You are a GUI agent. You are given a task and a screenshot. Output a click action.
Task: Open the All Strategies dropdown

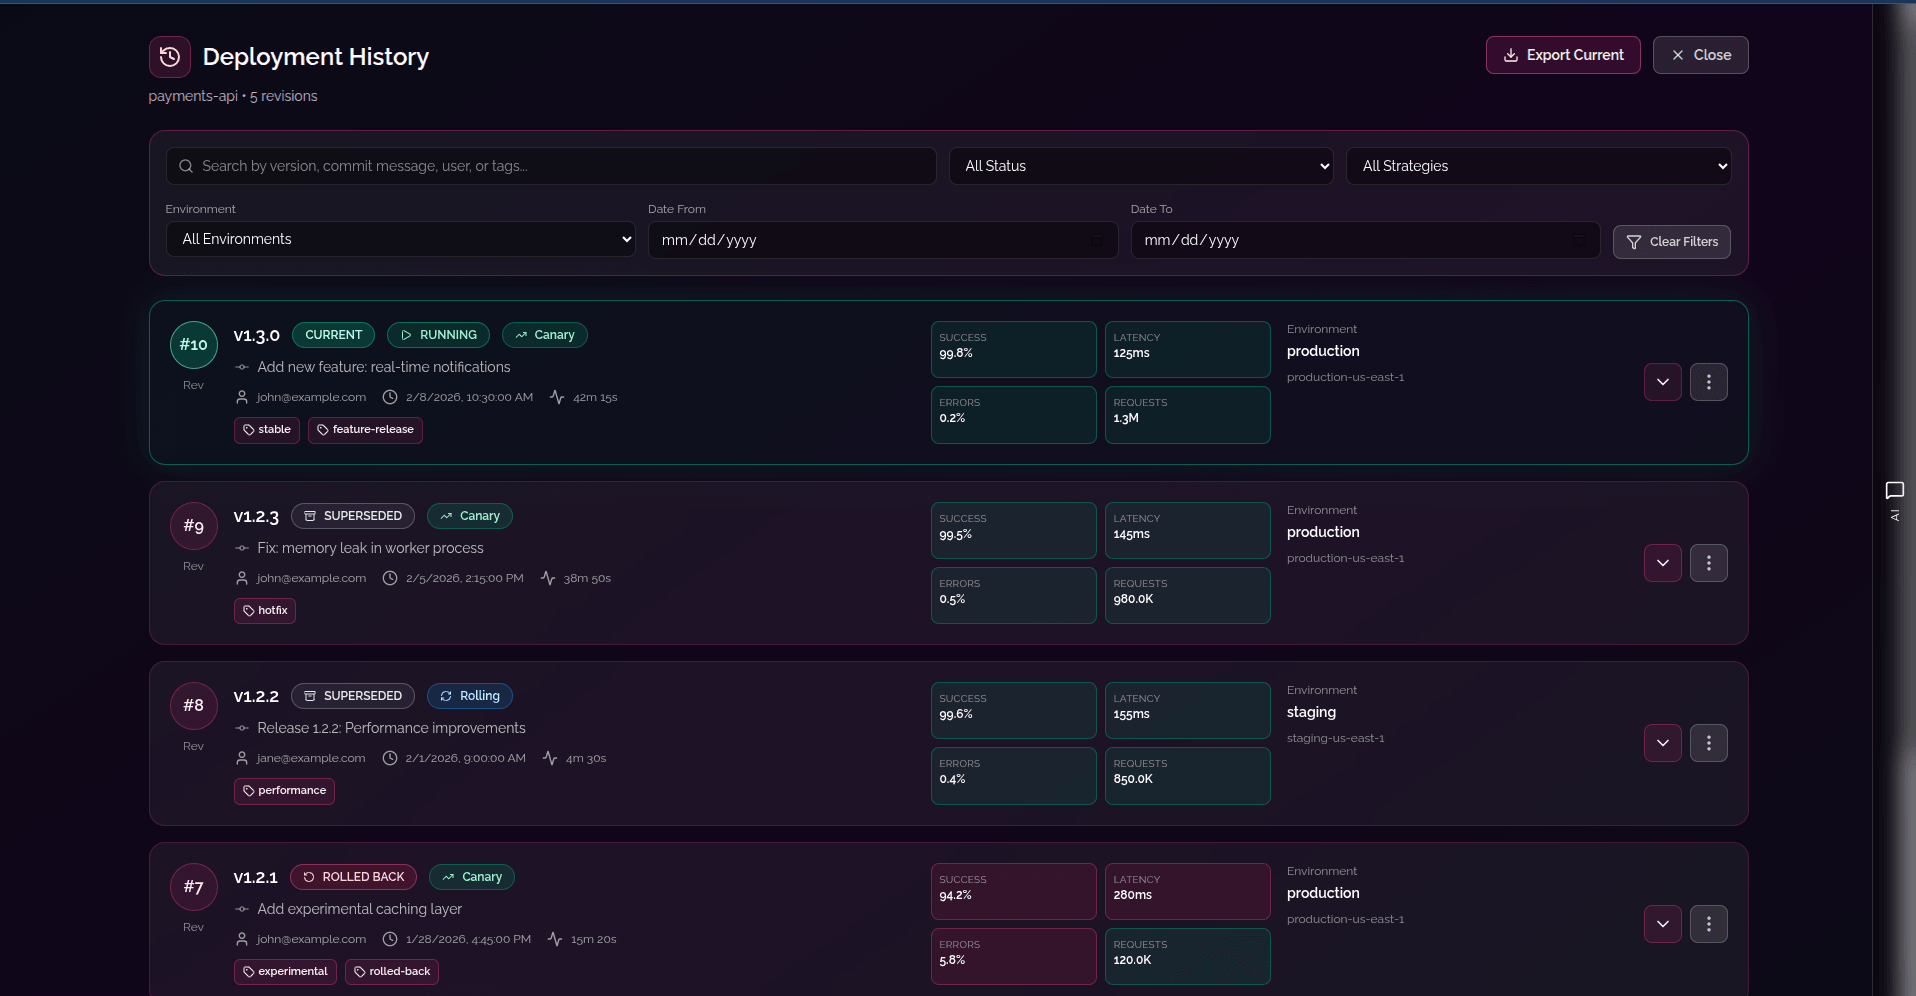pos(1537,166)
